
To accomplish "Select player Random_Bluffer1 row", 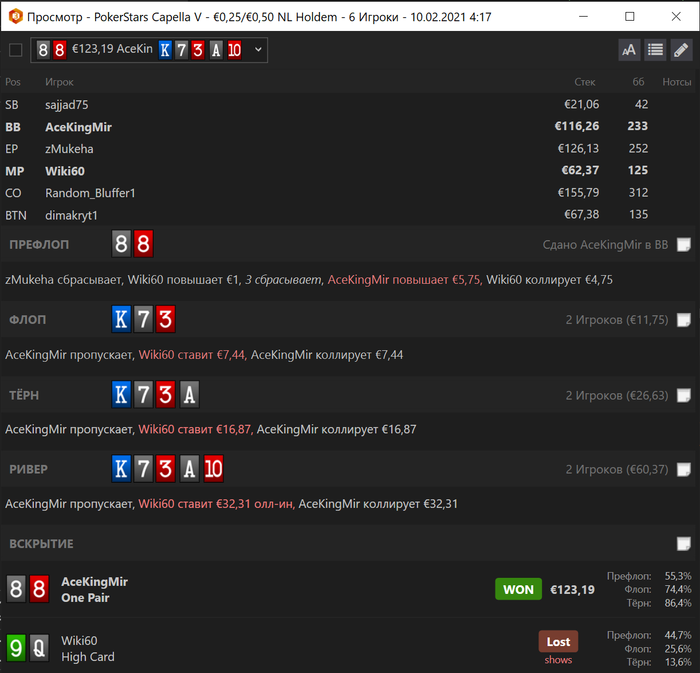I will [350, 193].
